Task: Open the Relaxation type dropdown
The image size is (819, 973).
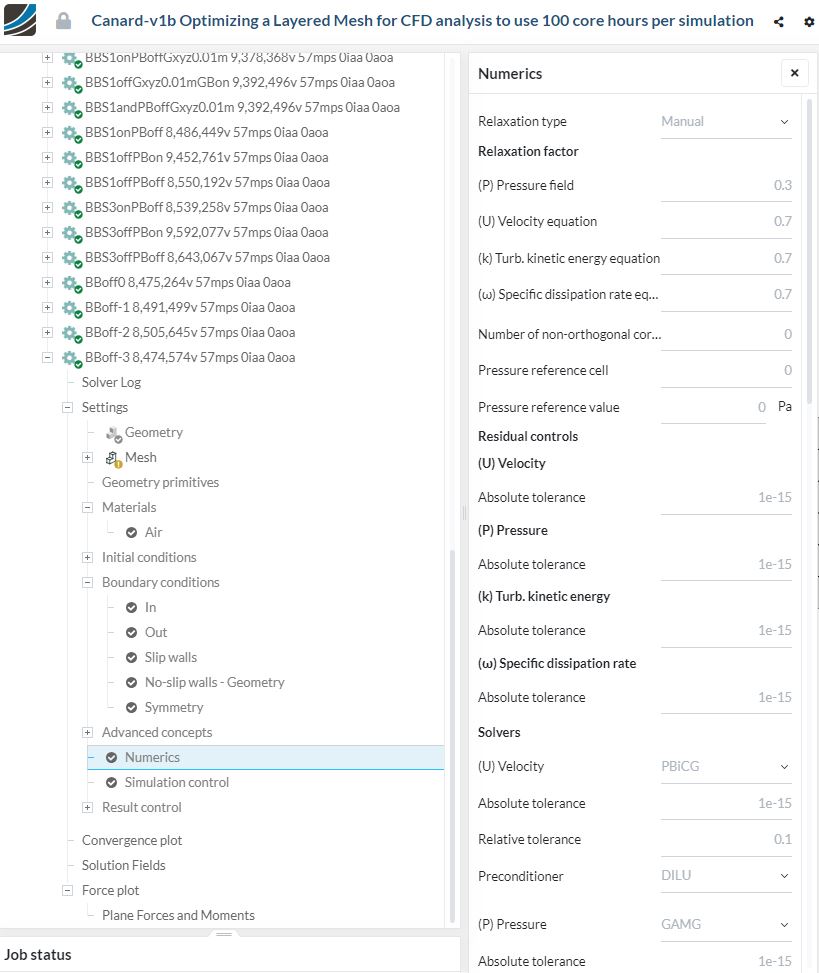Action: pyautogui.click(x=725, y=122)
